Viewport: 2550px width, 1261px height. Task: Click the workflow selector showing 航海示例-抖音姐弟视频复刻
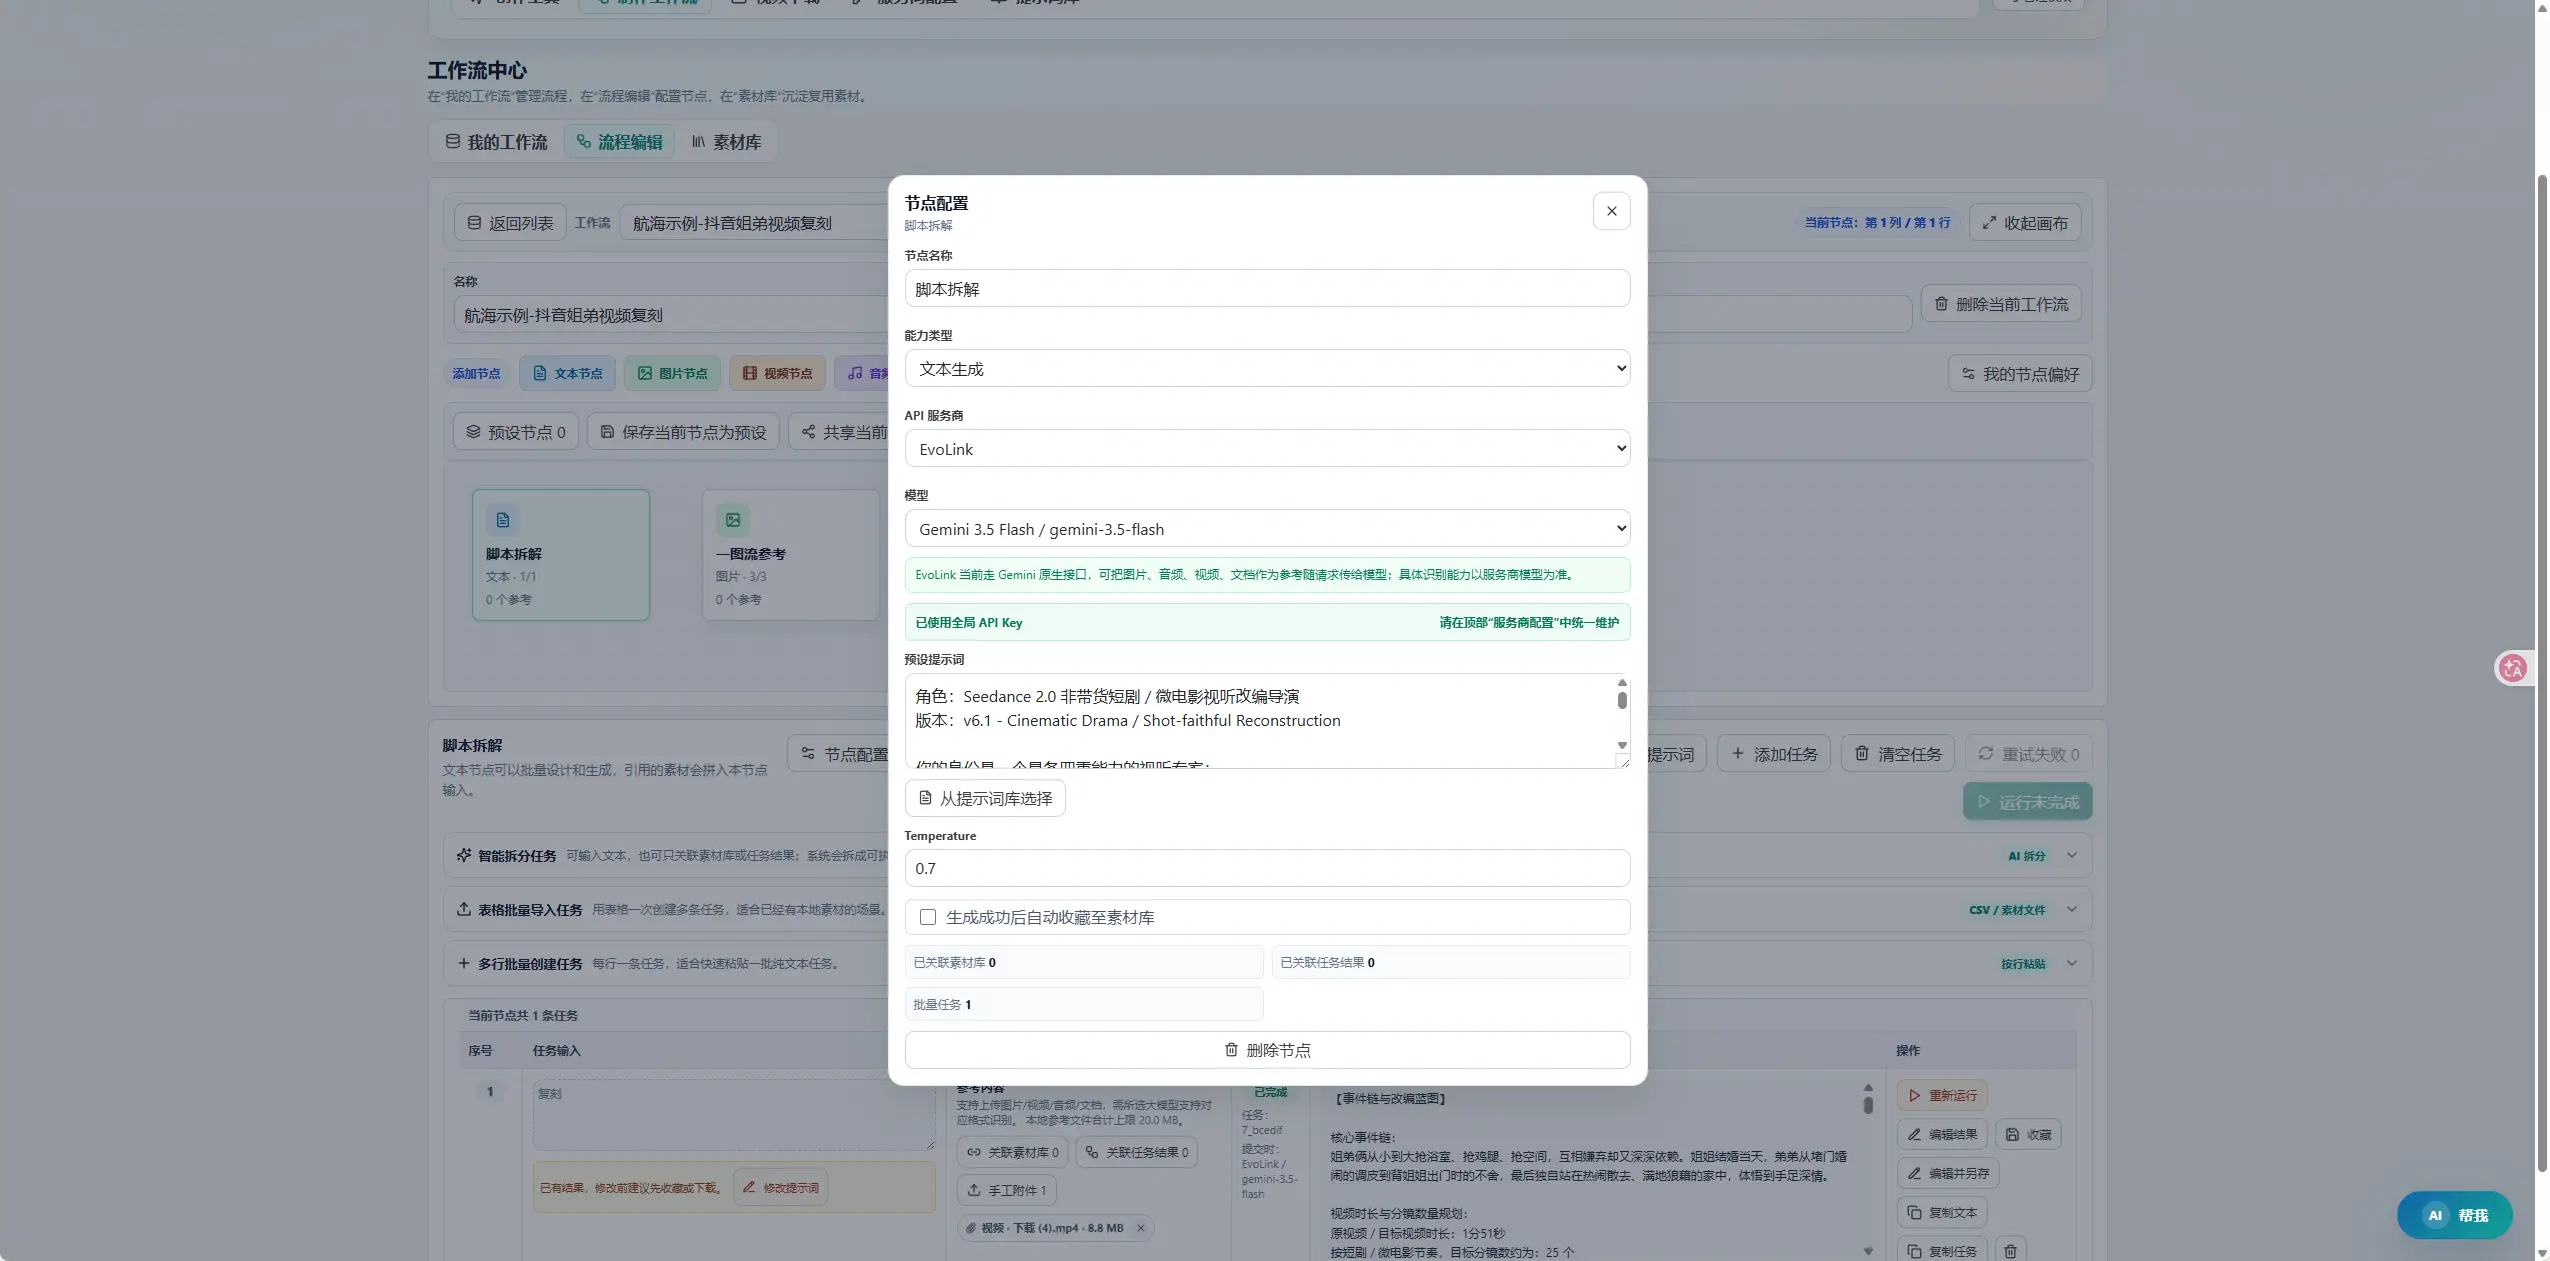pos(754,223)
